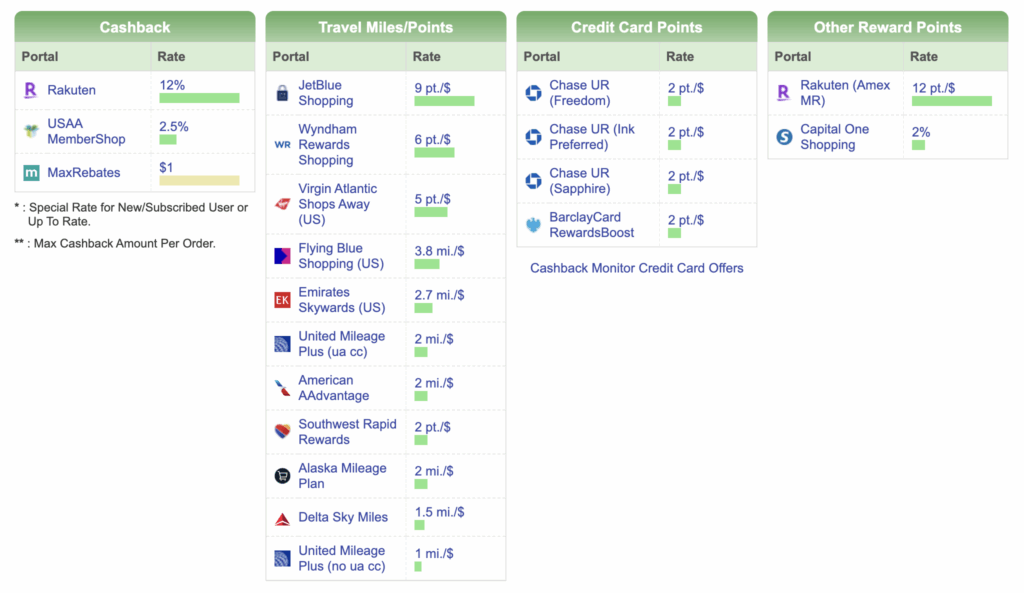Open the Chase UR (Sapphire) link

pyautogui.click(x=582, y=182)
